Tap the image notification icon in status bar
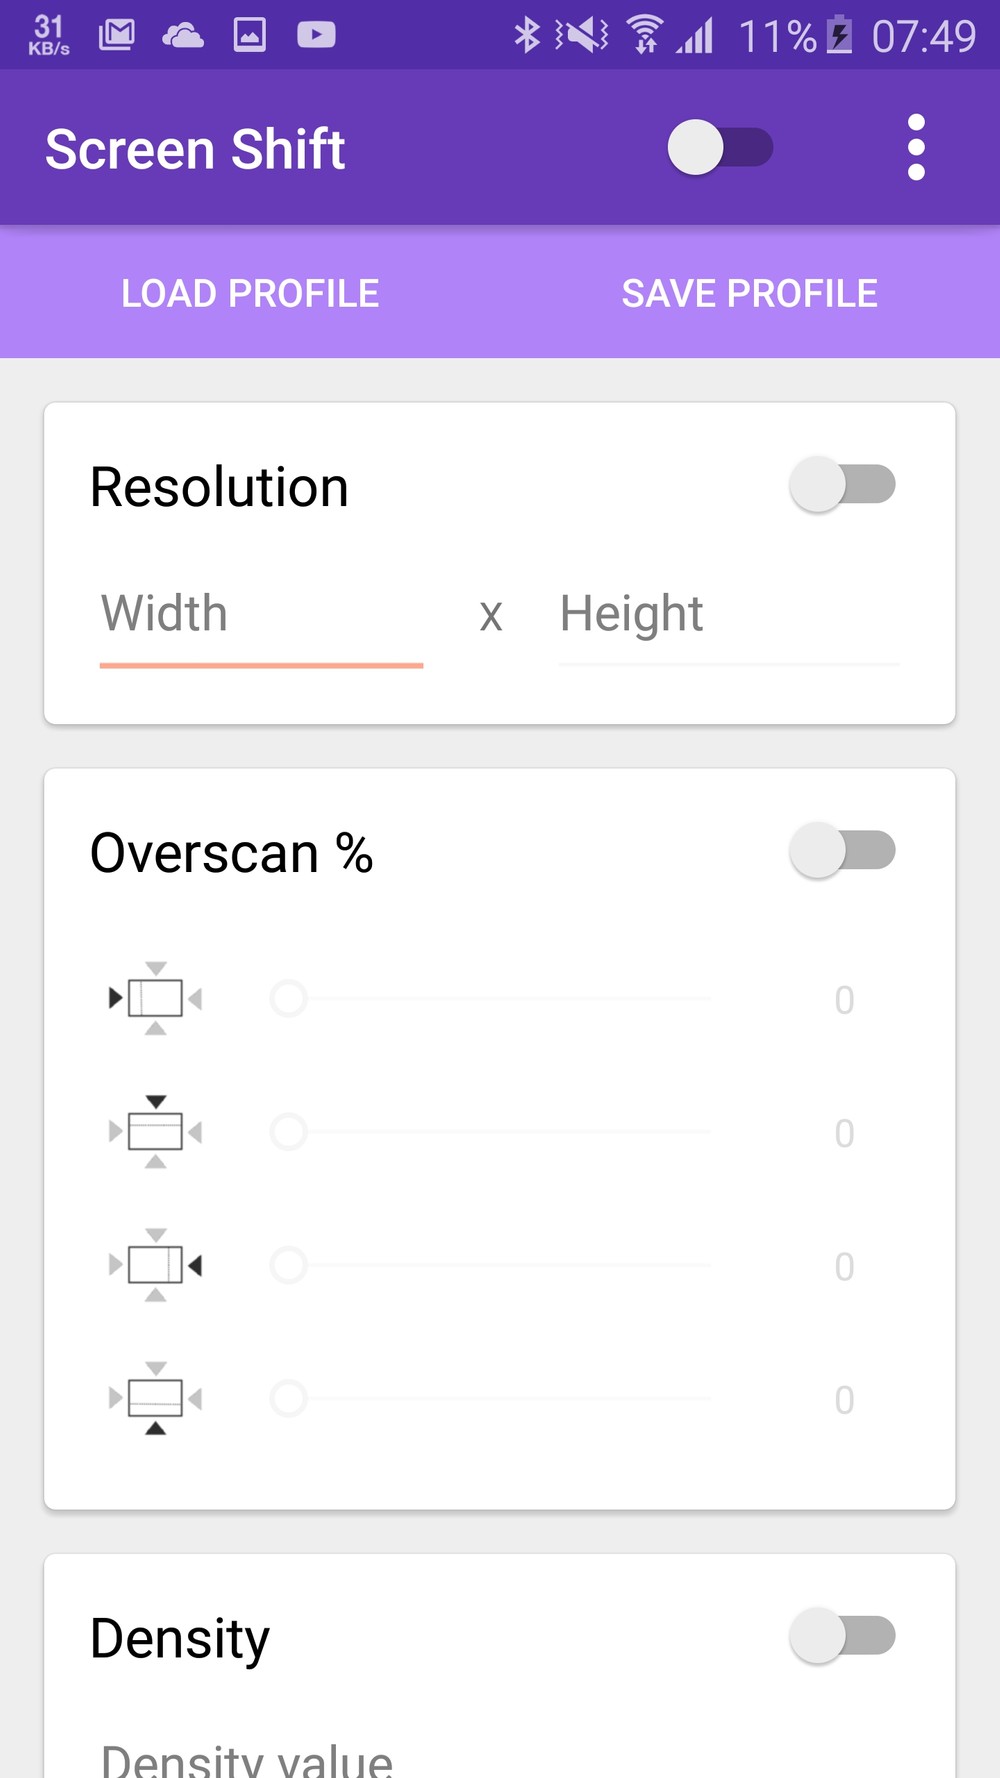 pyautogui.click(x=250, y=36)
